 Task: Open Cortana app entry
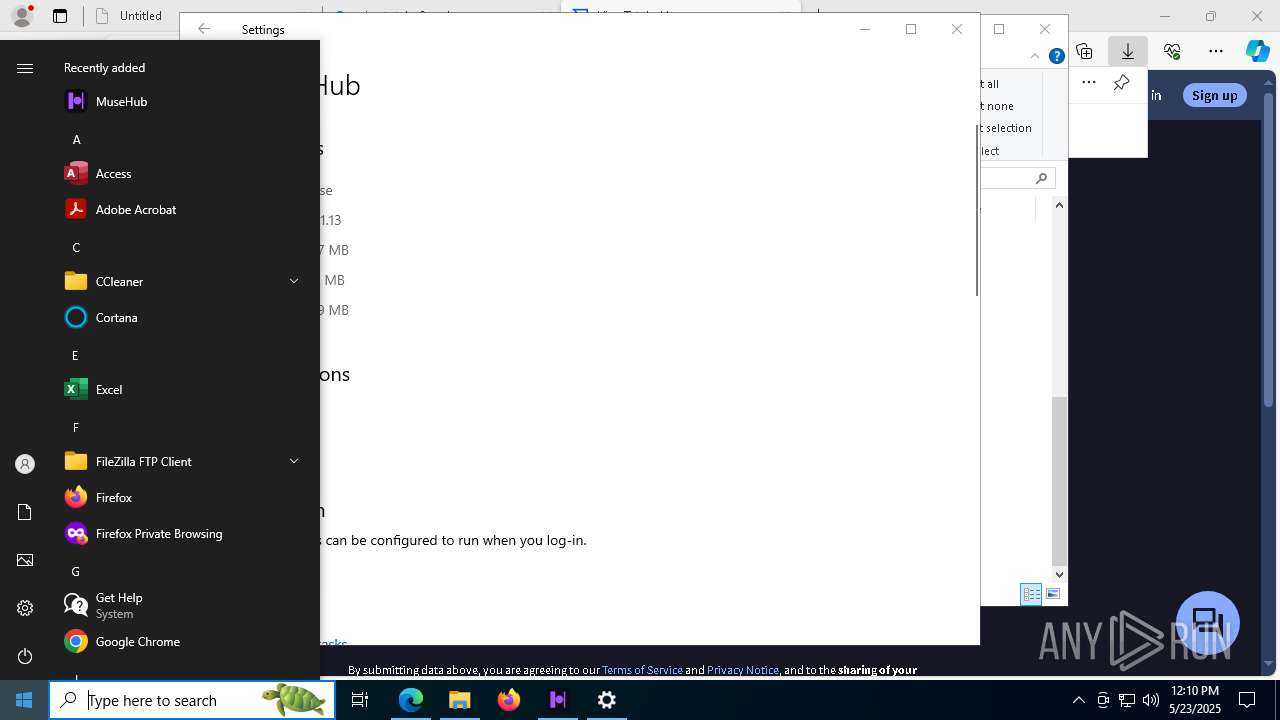[184, 317]
